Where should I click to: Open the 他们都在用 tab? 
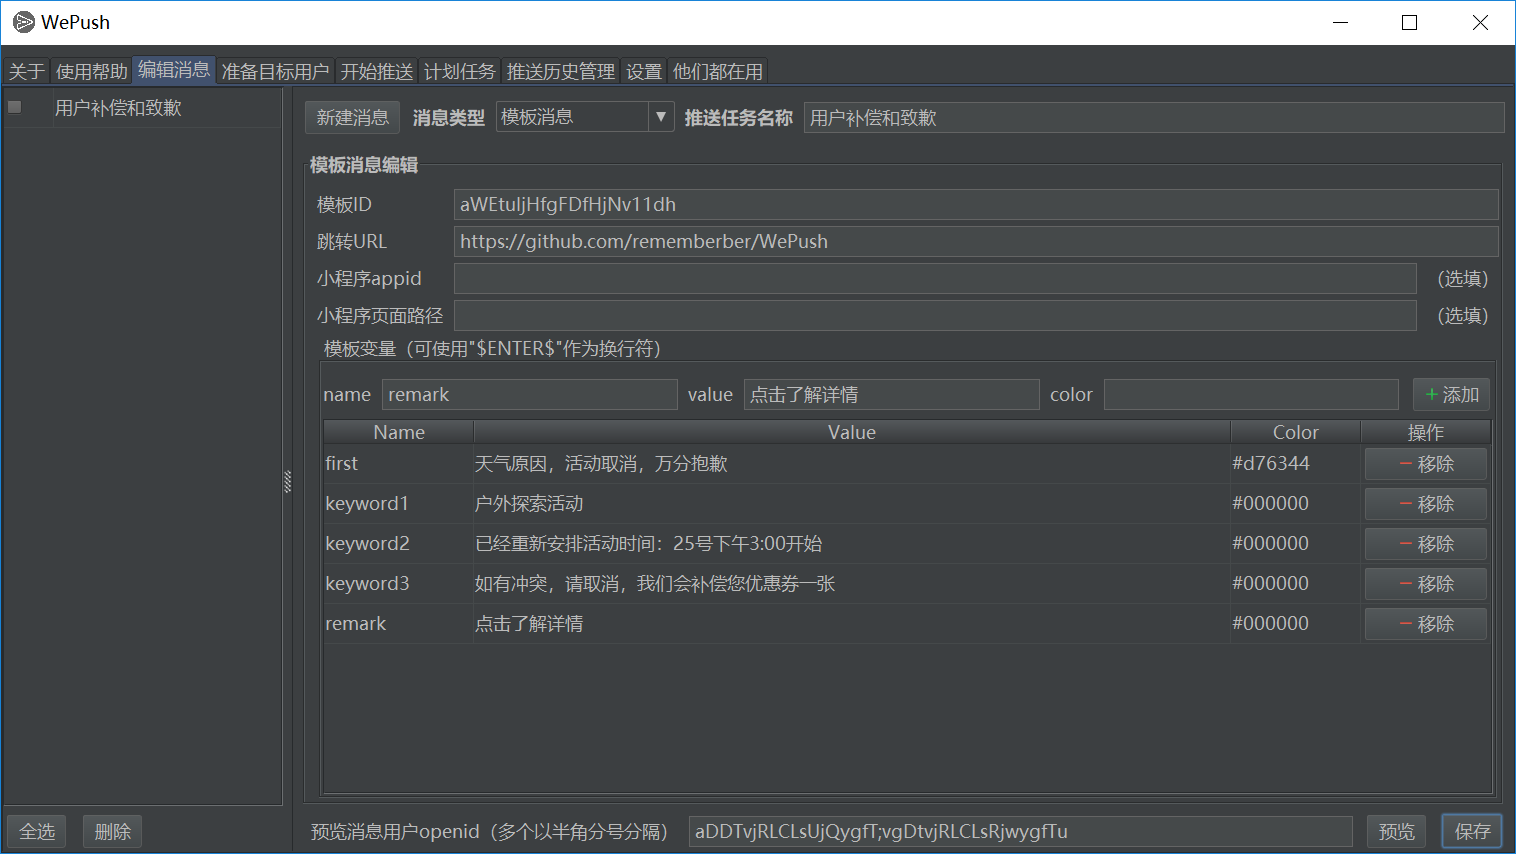click(x=718, y=71)
